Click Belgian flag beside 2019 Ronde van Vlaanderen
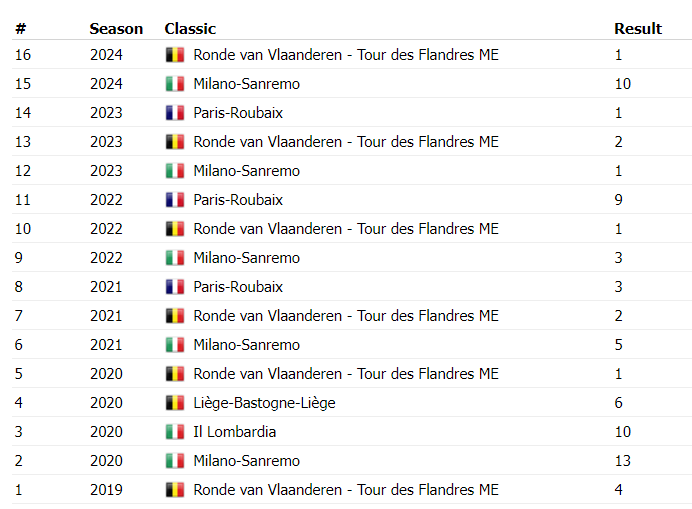This screenshot has width=692, height=509. [174, 490]
